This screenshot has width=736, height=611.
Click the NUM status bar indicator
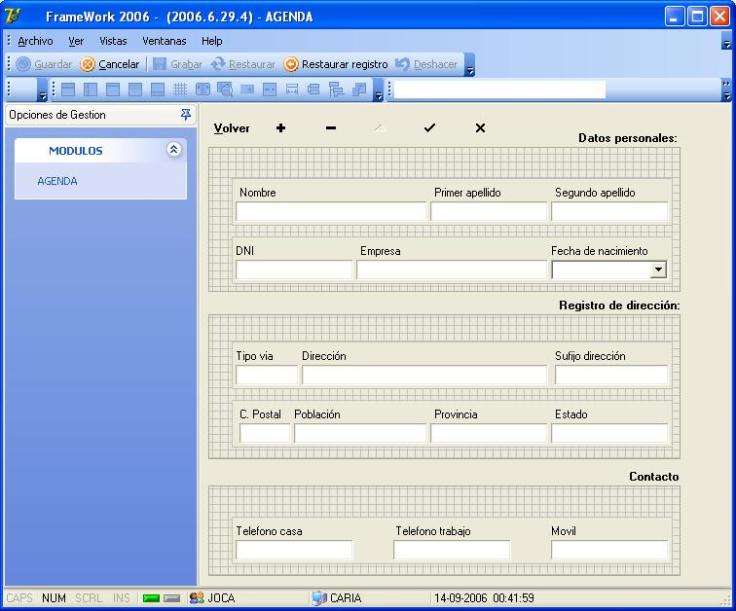[54, 598]
